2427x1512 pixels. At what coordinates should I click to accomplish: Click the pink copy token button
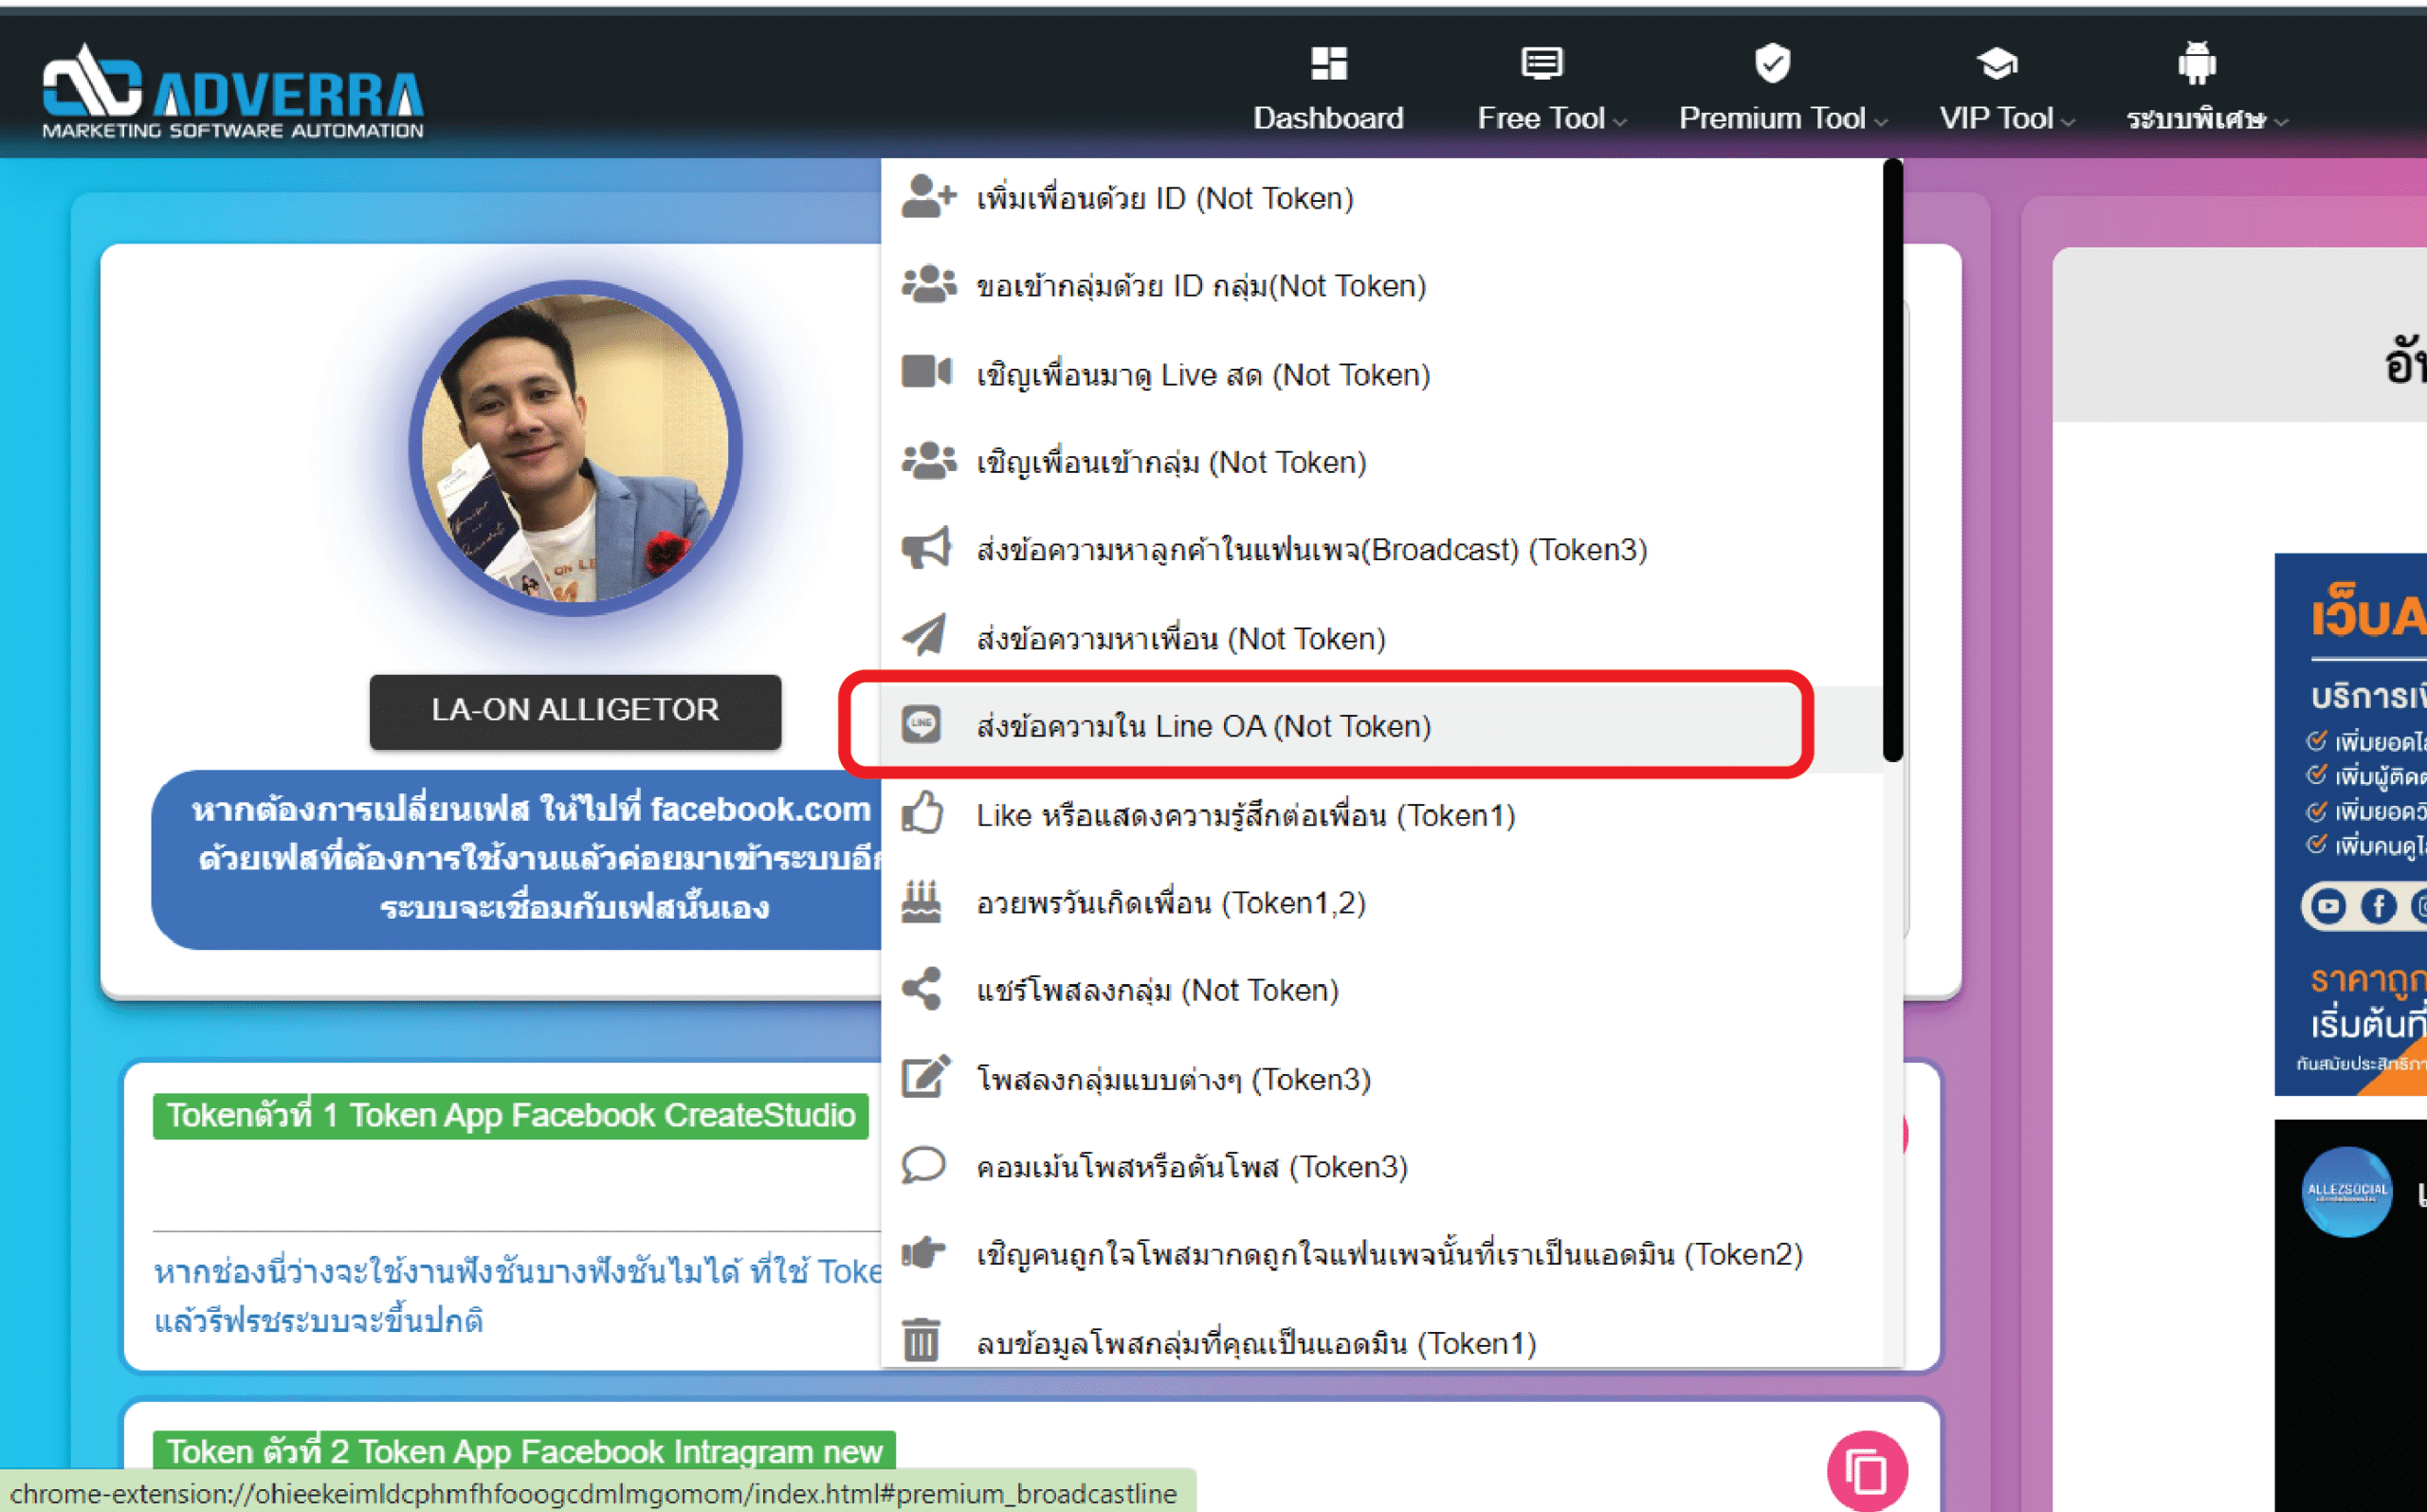click(1866, 1471)
